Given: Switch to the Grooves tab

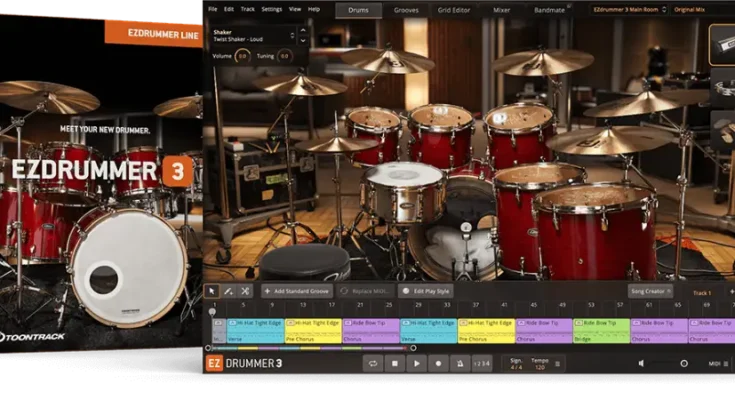Looking at the screenshot, I should pos(407,9).
